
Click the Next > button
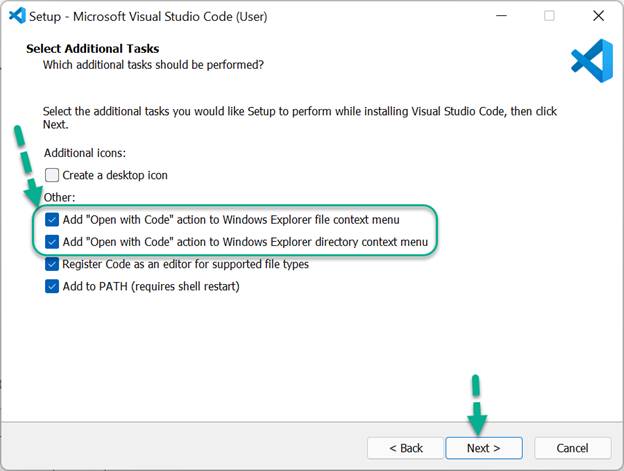pos(484,448)
